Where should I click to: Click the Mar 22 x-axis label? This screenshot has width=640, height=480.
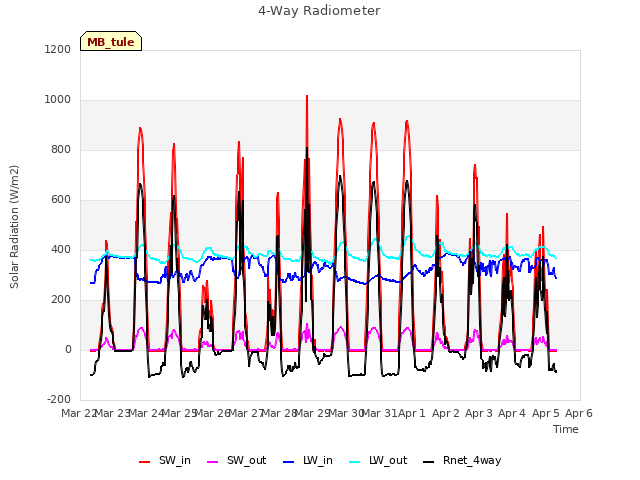[78, 413]
